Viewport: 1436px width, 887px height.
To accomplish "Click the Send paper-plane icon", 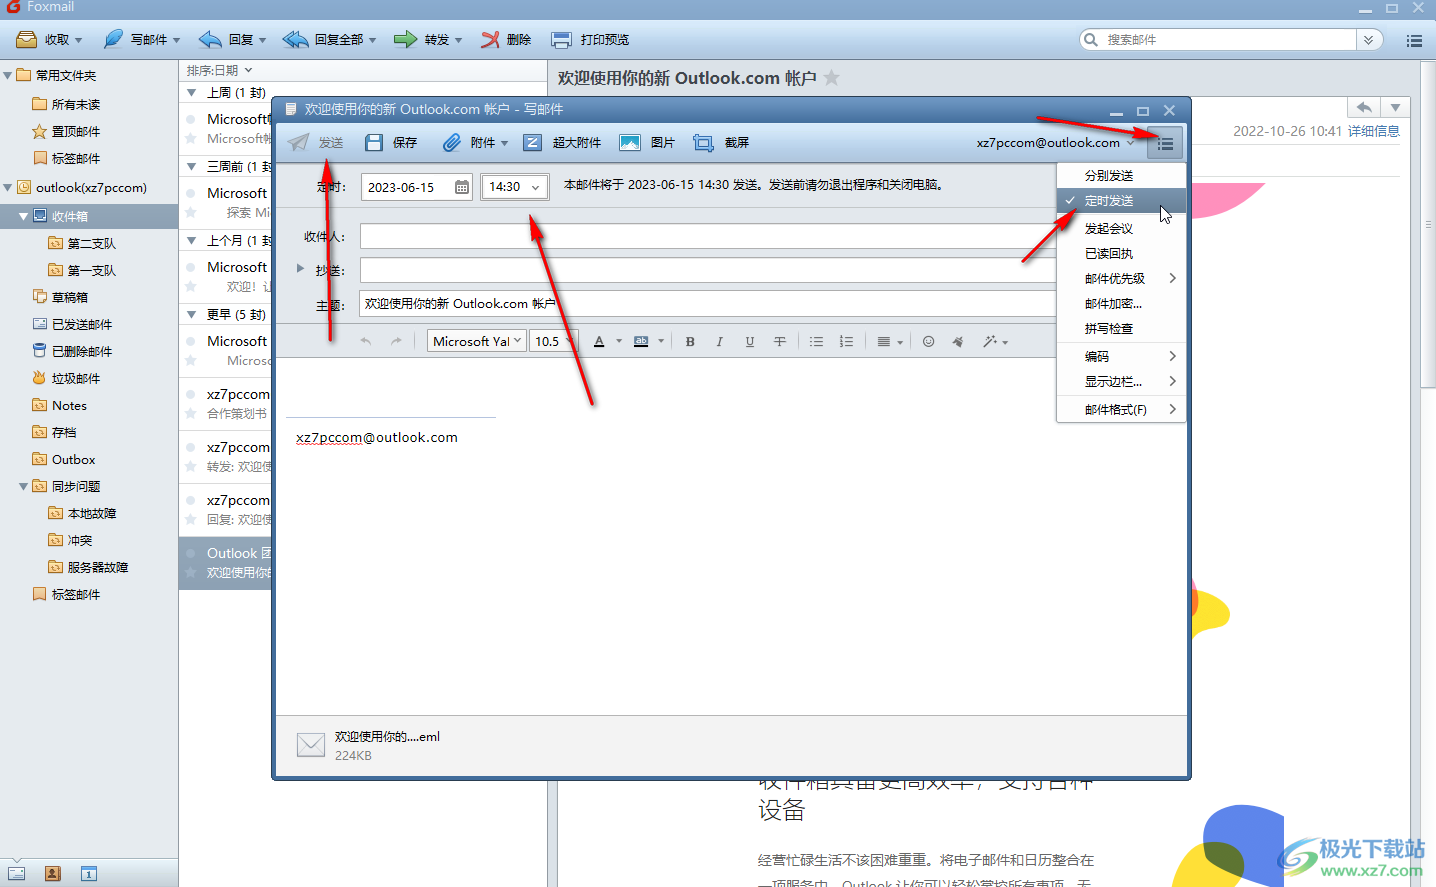I will [298, 143].
